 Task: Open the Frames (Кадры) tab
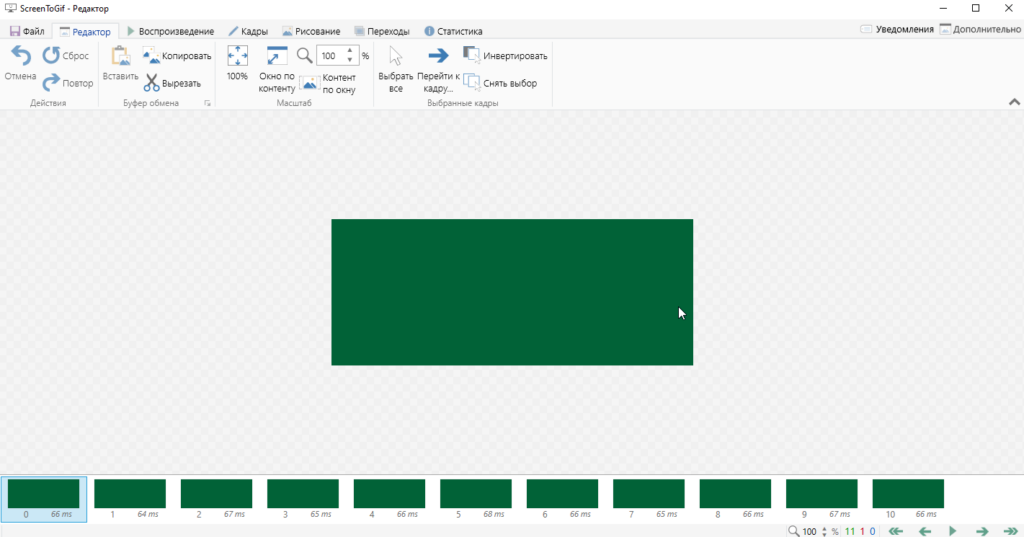pyautogui.click(x=248, y=31)
